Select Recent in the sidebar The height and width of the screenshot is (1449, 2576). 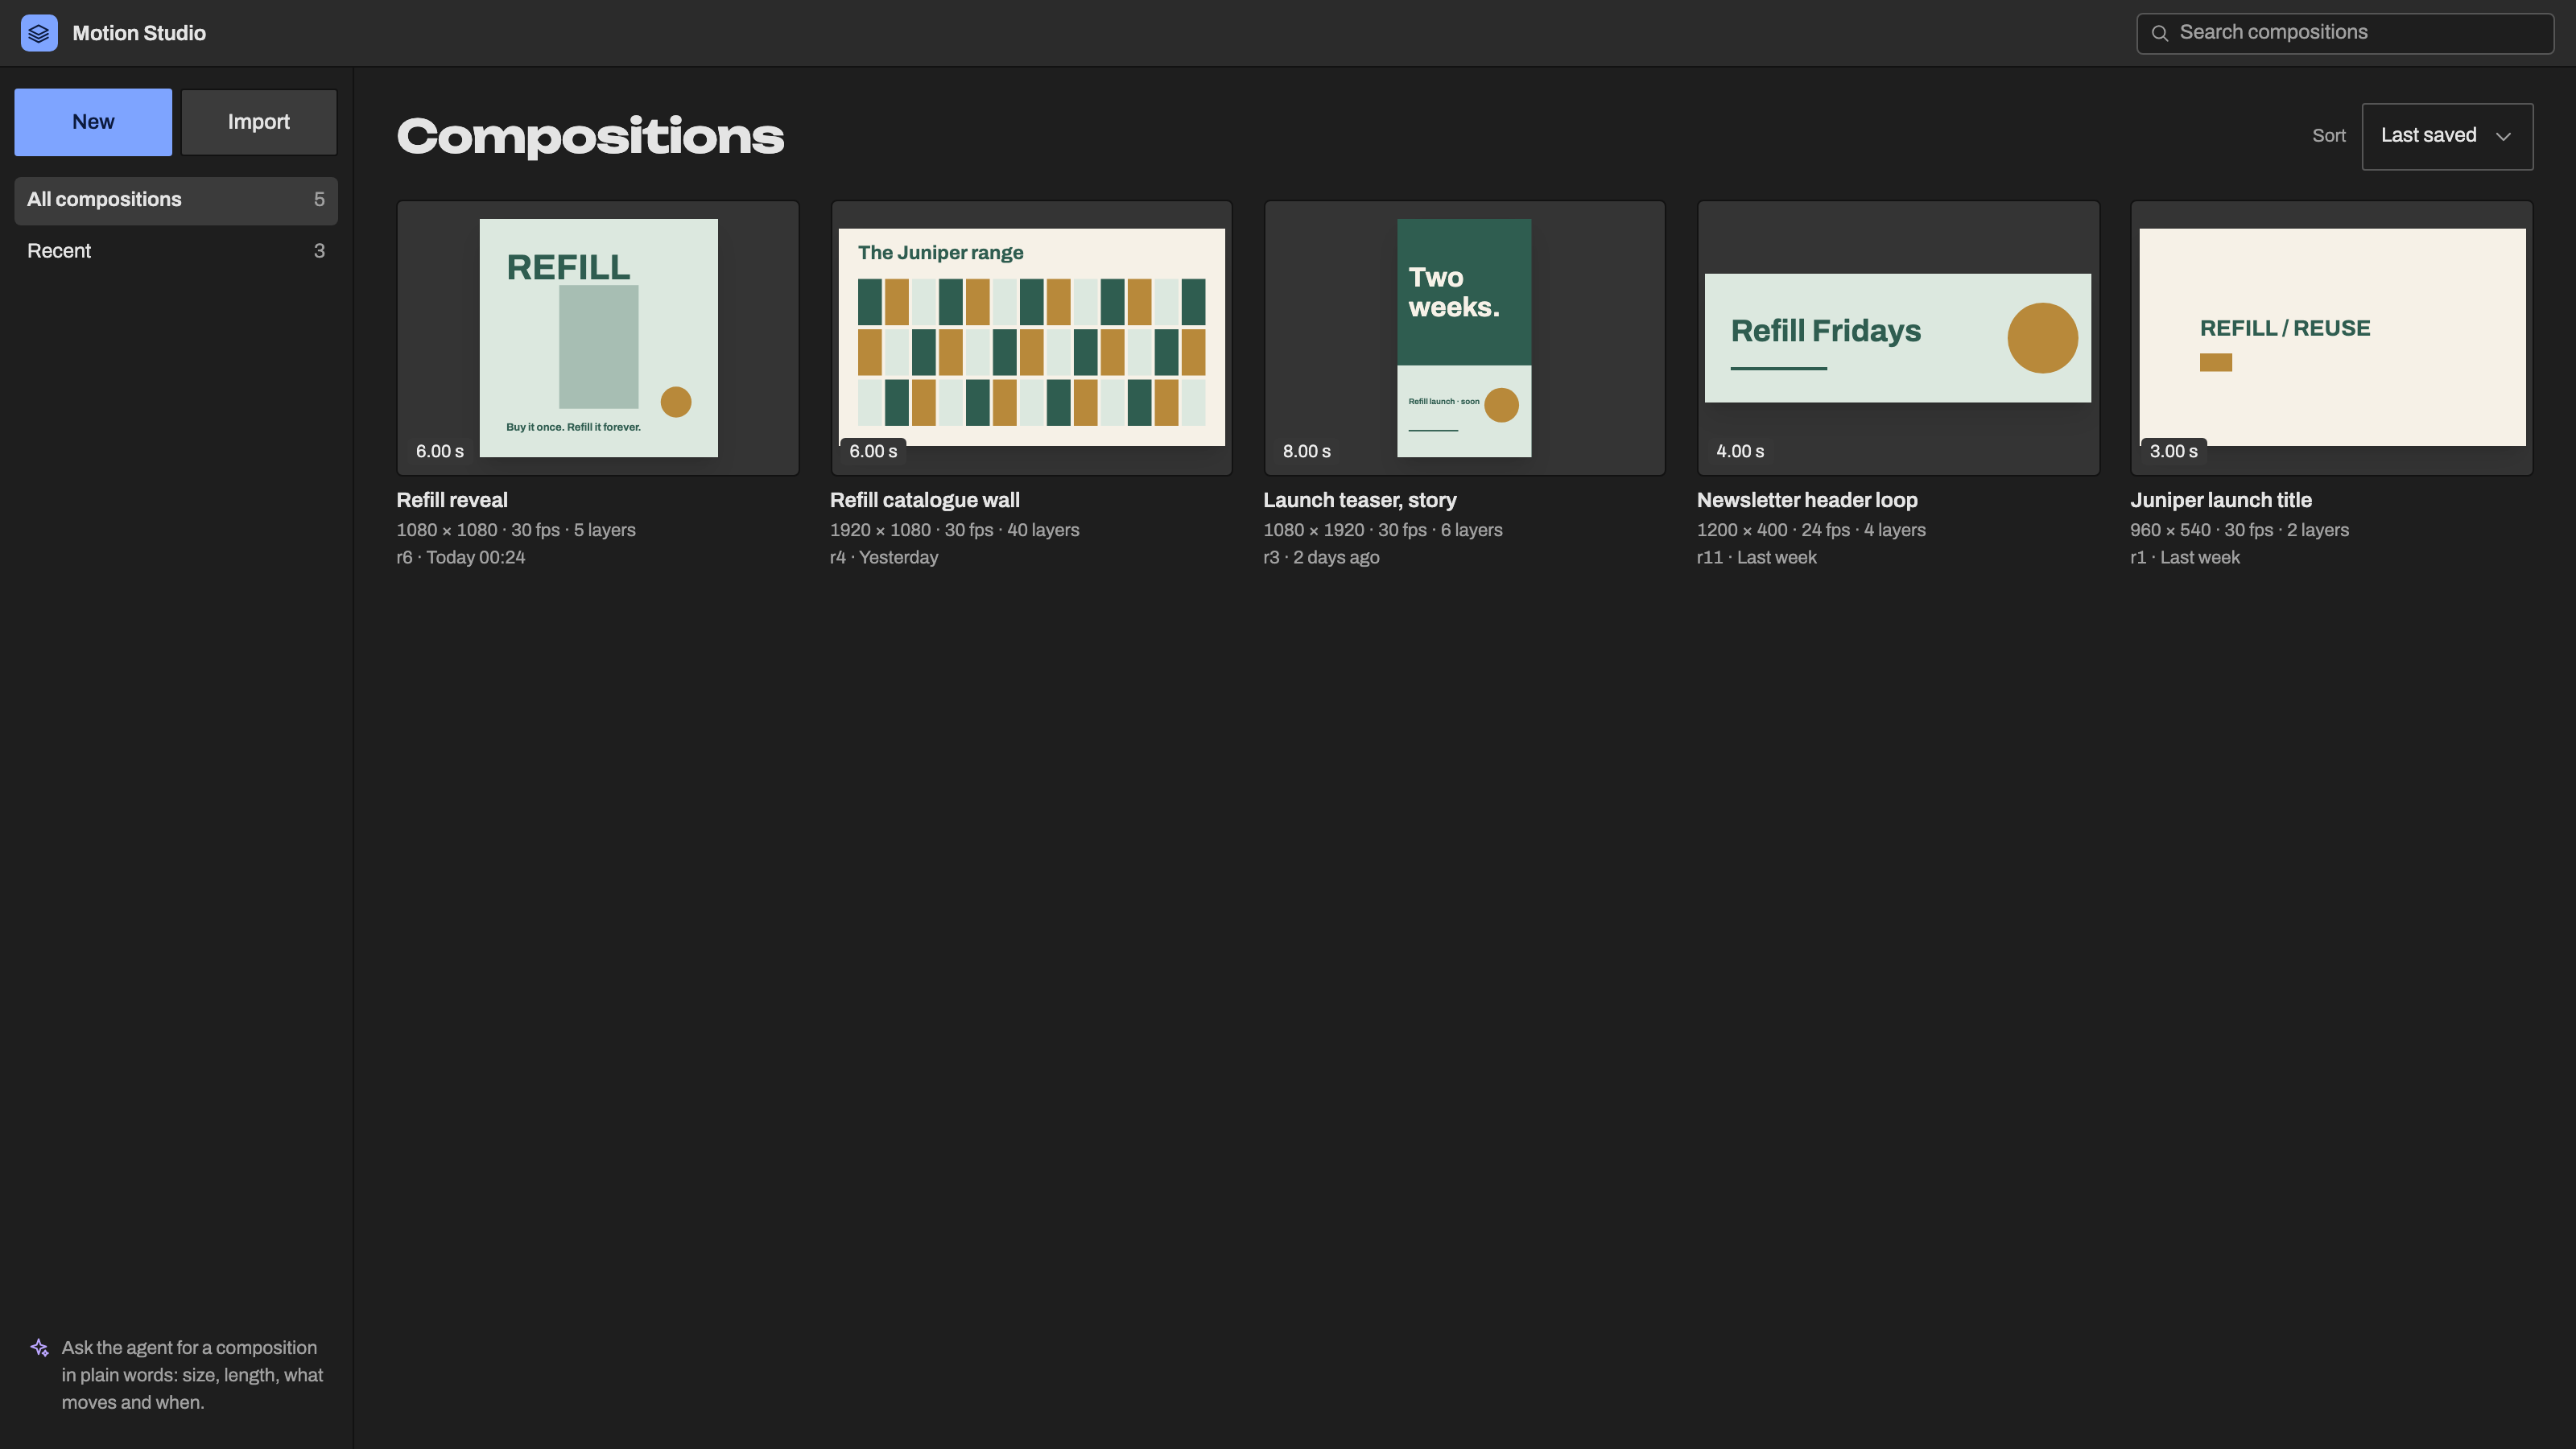click(x=176, y=251)
